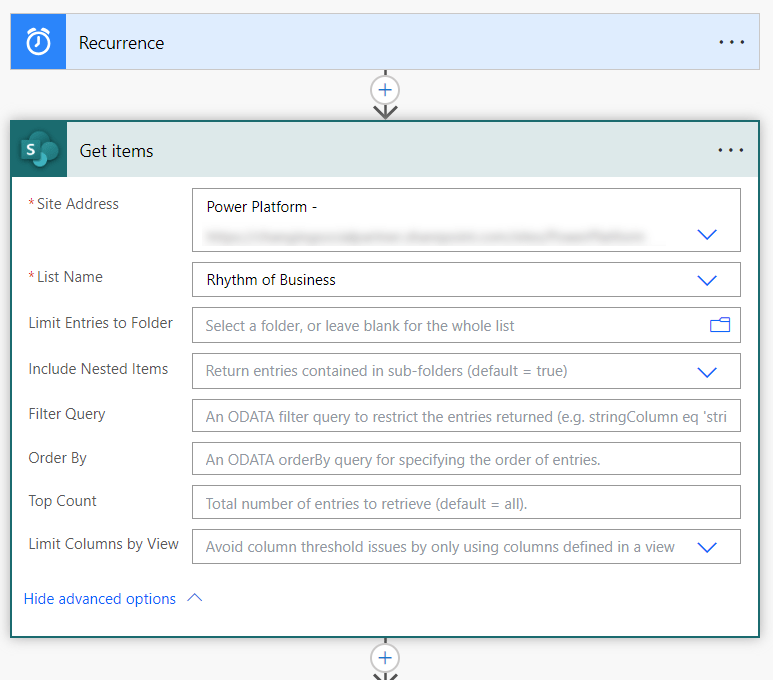The width and height of the screenshot is (773, 680).
Task: Expand the Include Nested Items dropdown
Action: coord(707,372)
